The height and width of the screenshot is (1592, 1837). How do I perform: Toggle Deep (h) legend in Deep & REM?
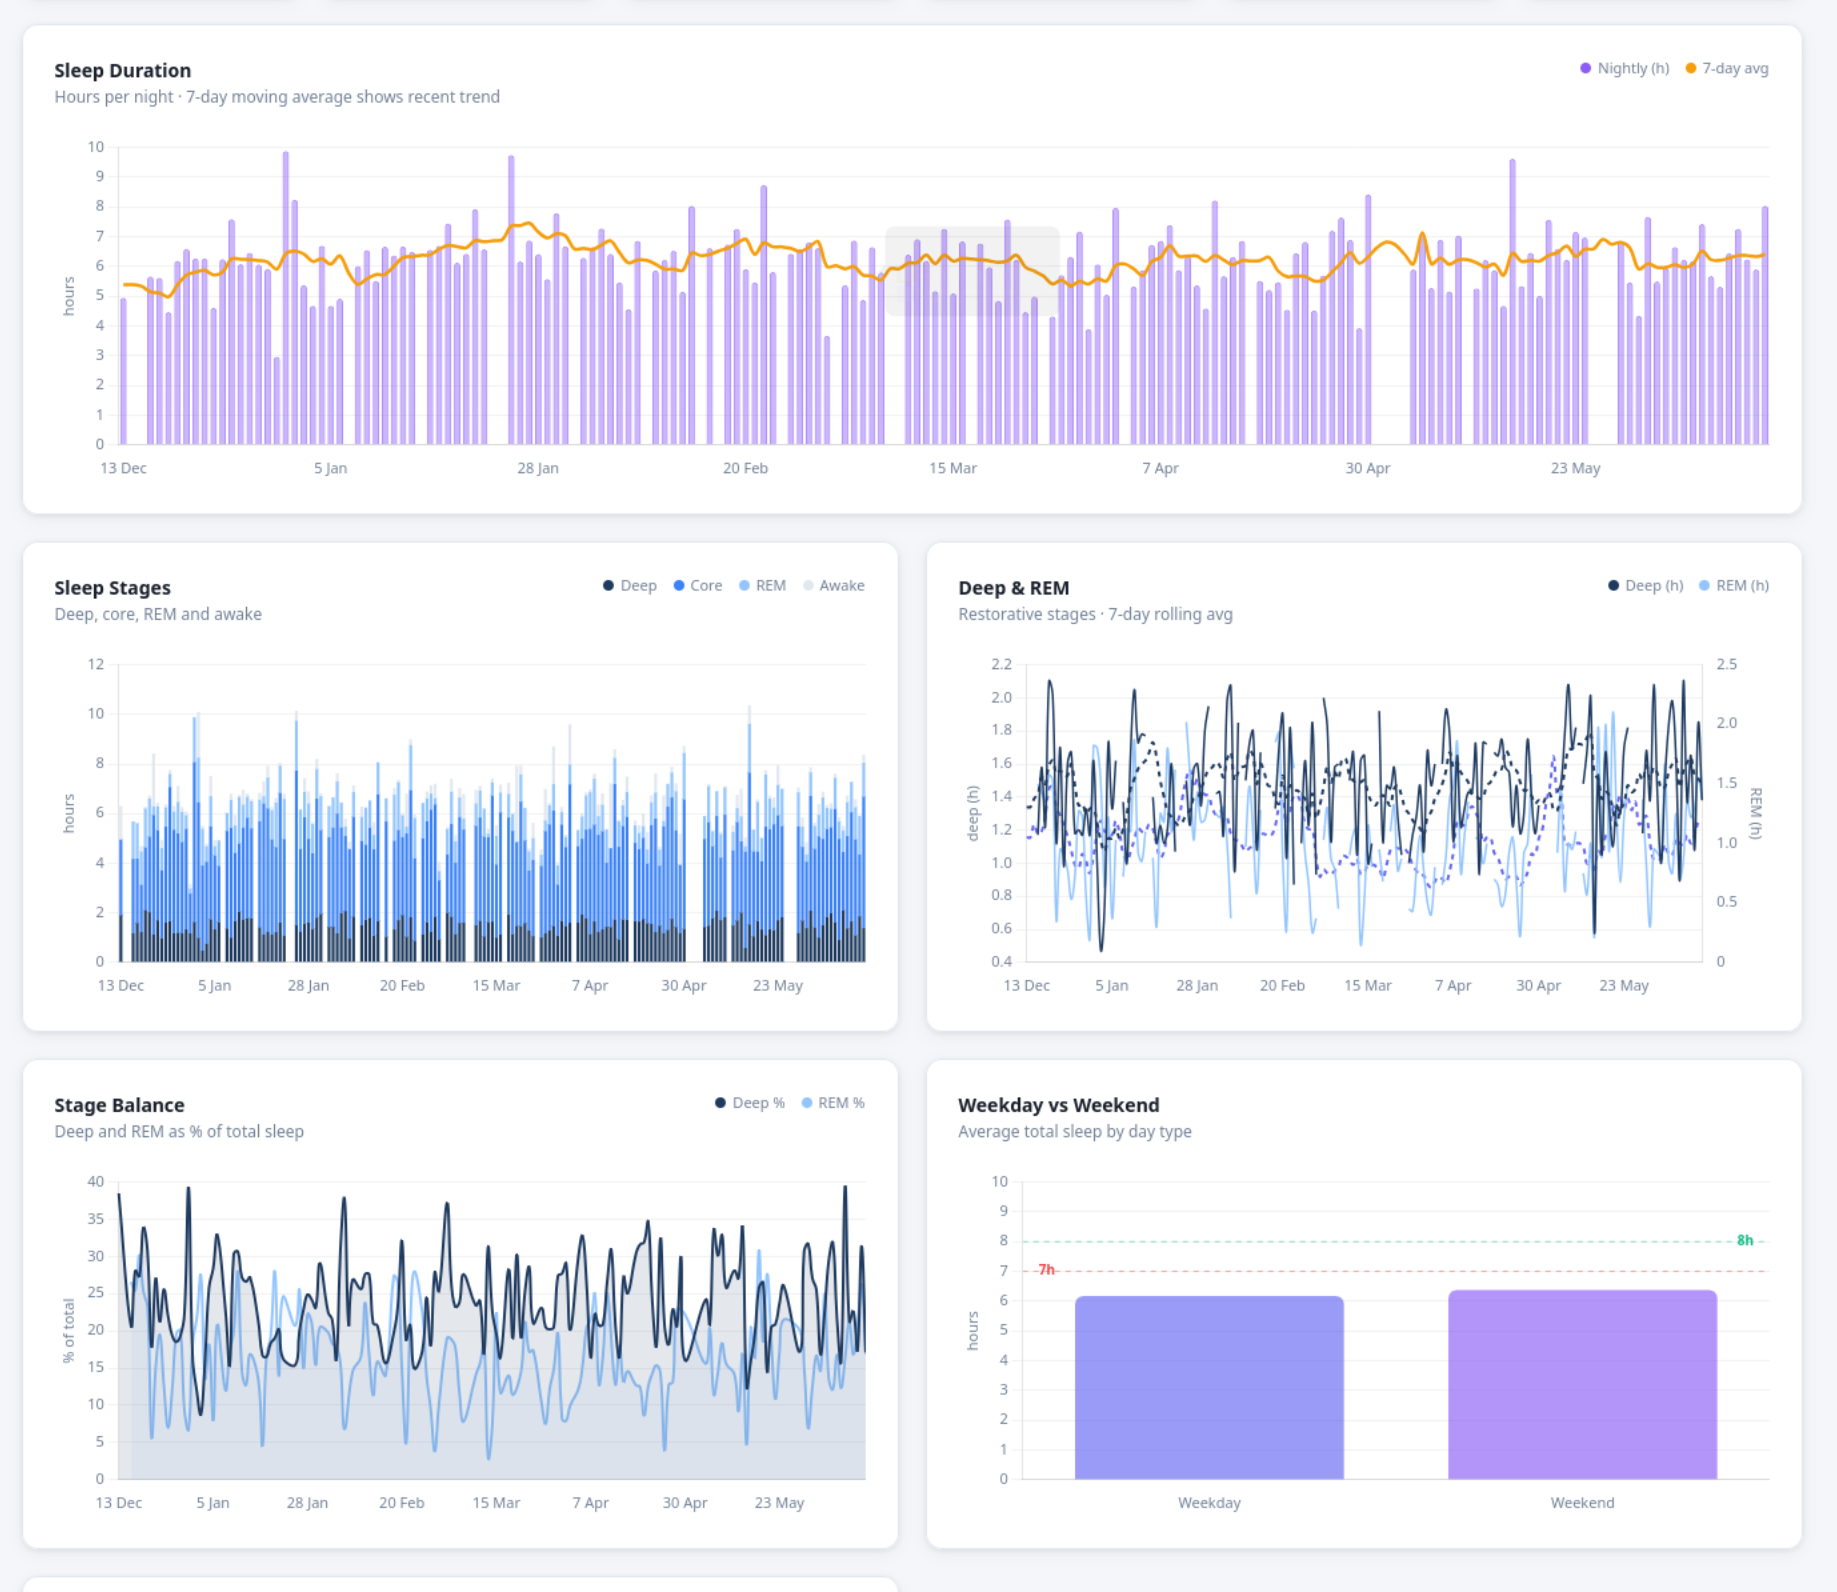[1646, 585]
